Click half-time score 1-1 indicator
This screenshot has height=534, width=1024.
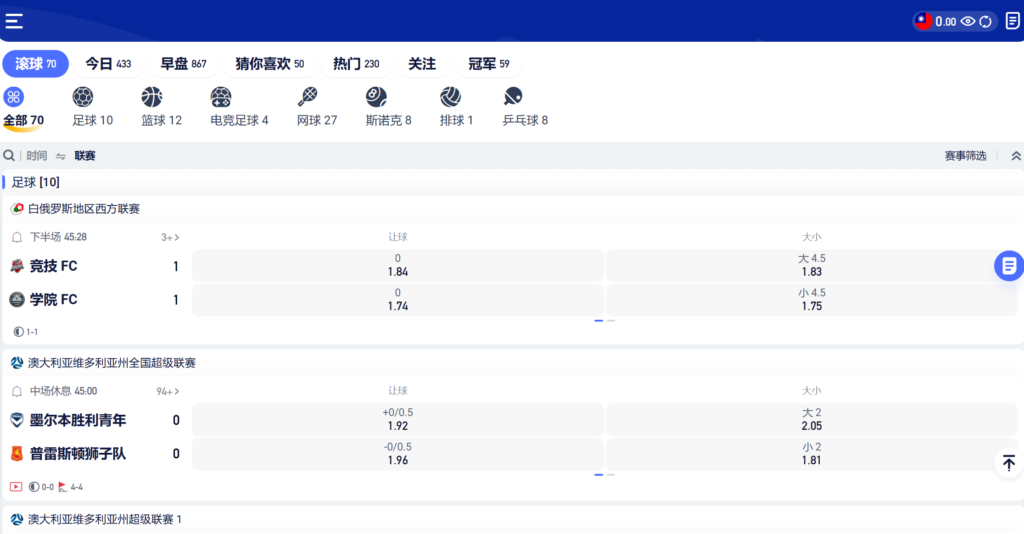click(x=25, y=332)
